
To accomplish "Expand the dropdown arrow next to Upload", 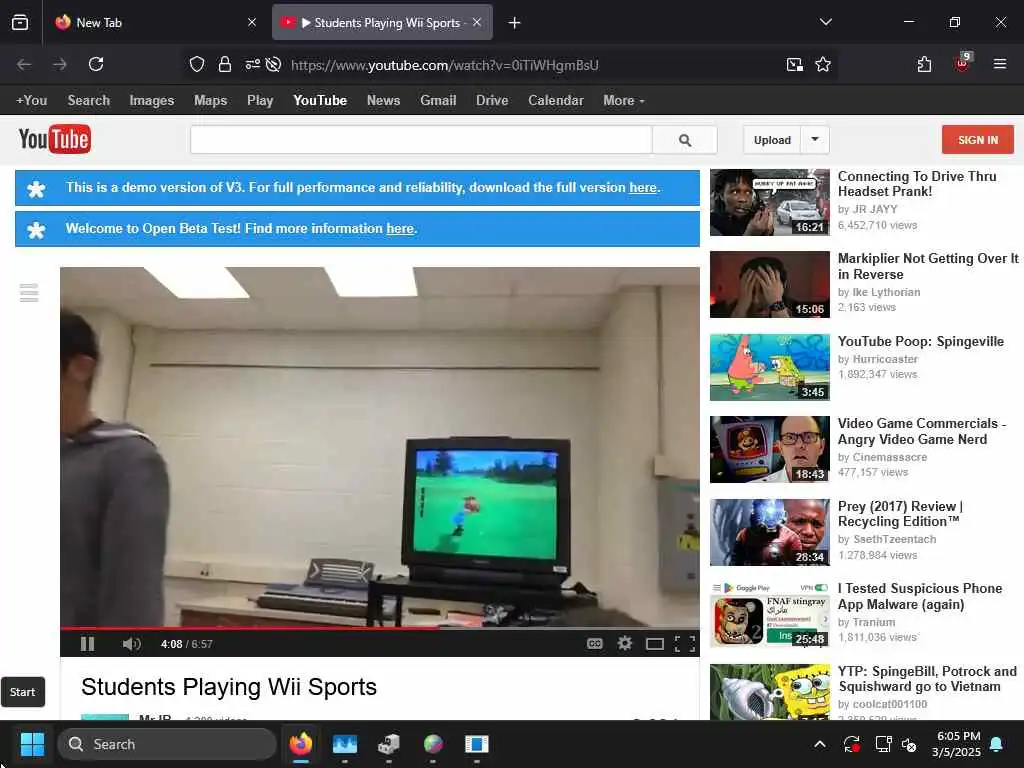I will 815,140.
